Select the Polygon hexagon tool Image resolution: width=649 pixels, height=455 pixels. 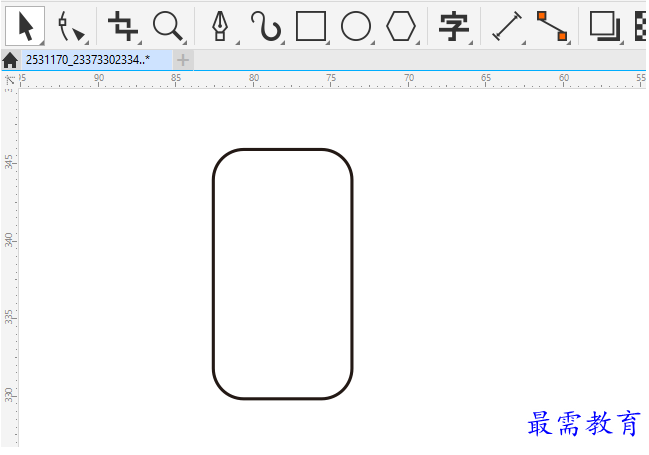tap(401, 26)
